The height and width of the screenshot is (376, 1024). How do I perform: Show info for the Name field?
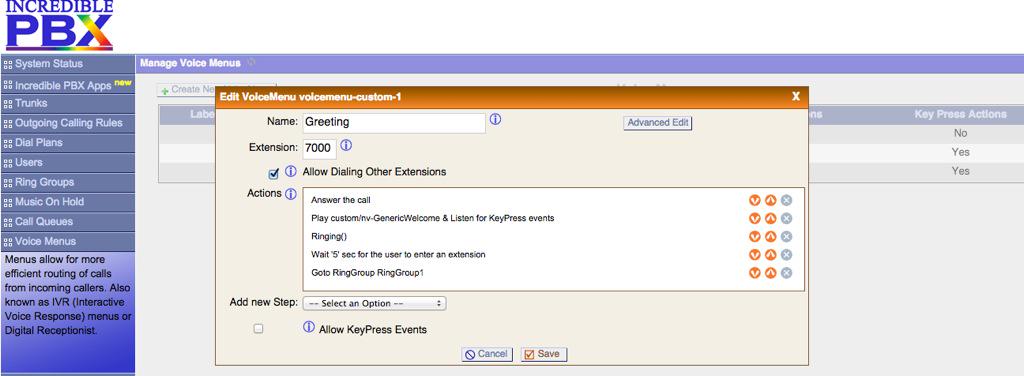(496, 119)
